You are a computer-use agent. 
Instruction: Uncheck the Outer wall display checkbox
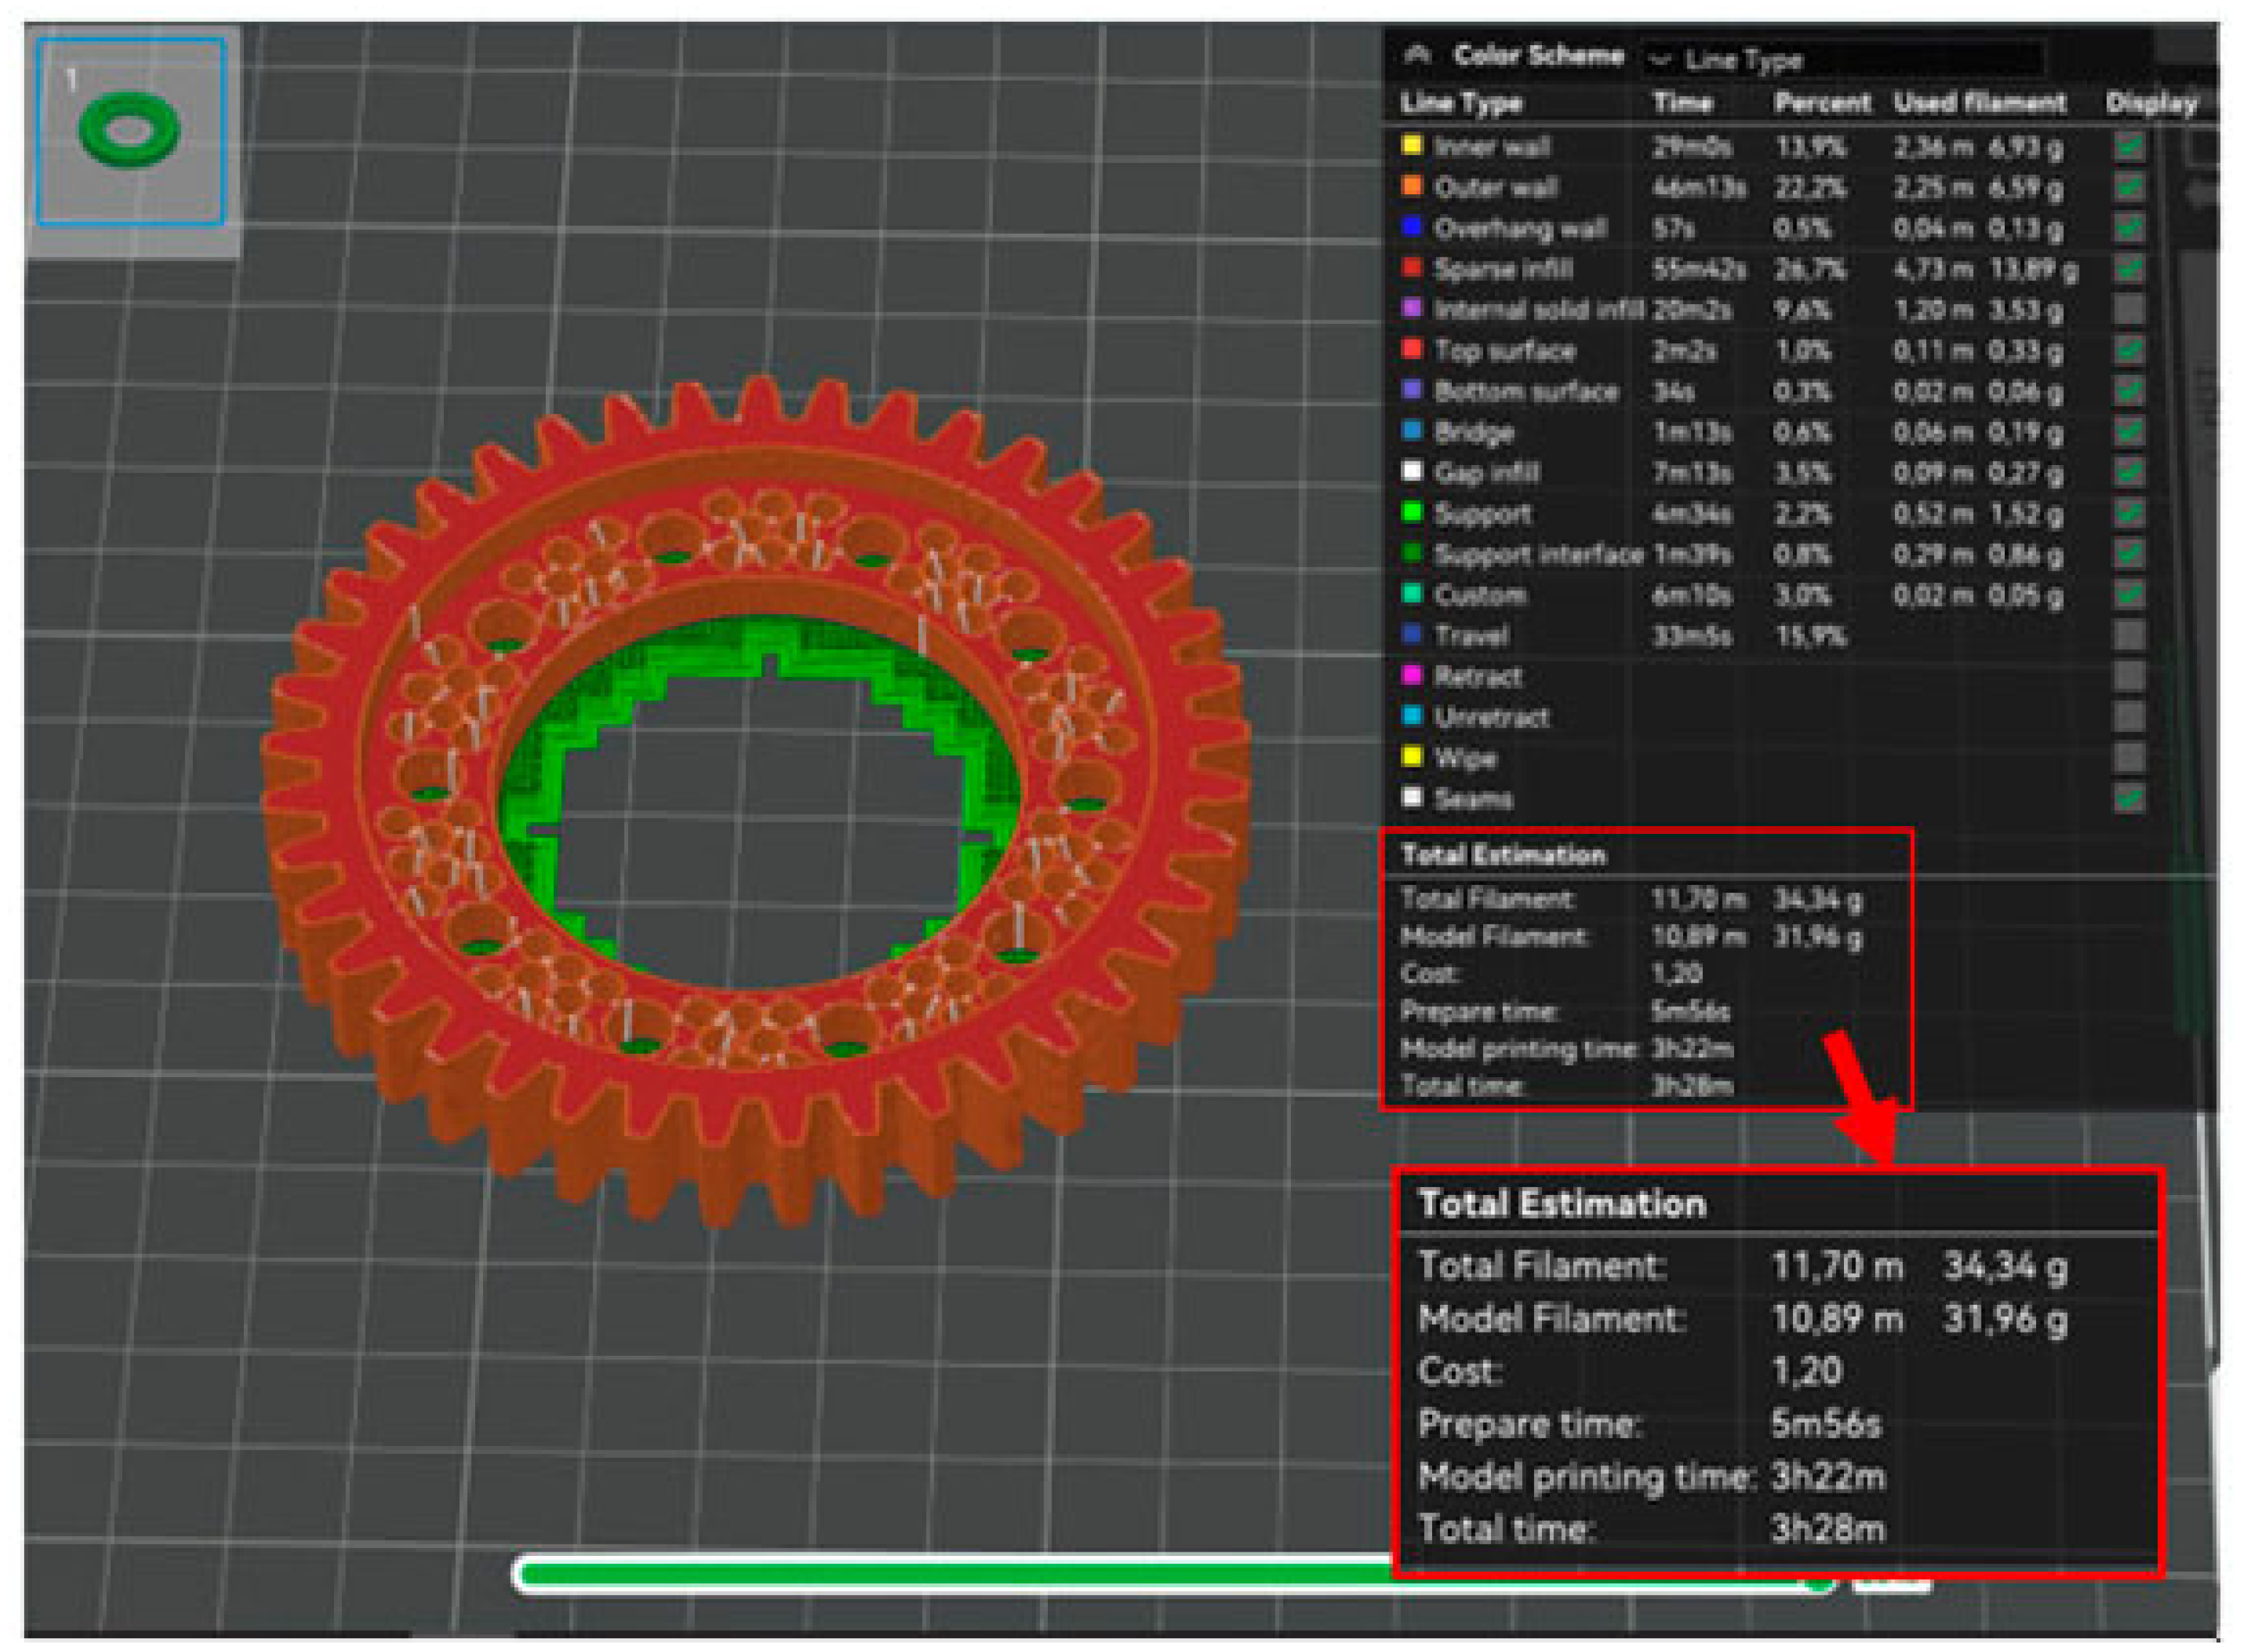tap(2129, 188)
